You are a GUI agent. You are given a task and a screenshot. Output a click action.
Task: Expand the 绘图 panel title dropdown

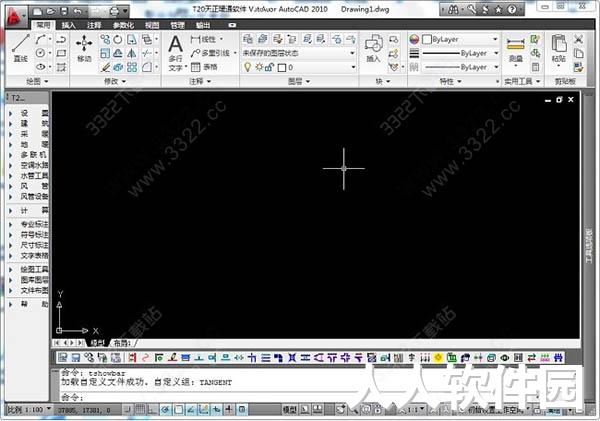37,81
